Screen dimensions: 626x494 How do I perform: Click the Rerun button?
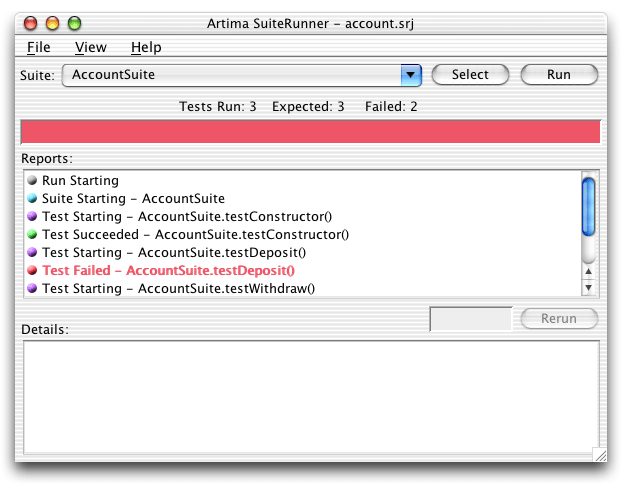pos(559,319)
